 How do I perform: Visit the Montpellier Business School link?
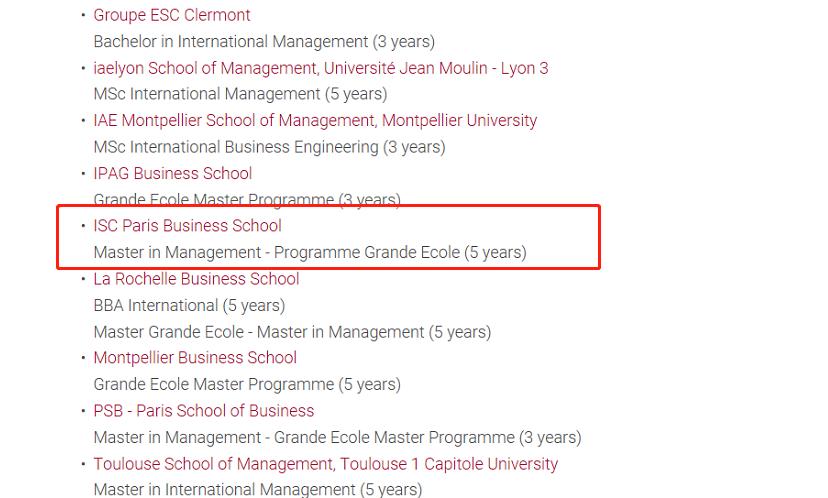[x=195, y=358]
